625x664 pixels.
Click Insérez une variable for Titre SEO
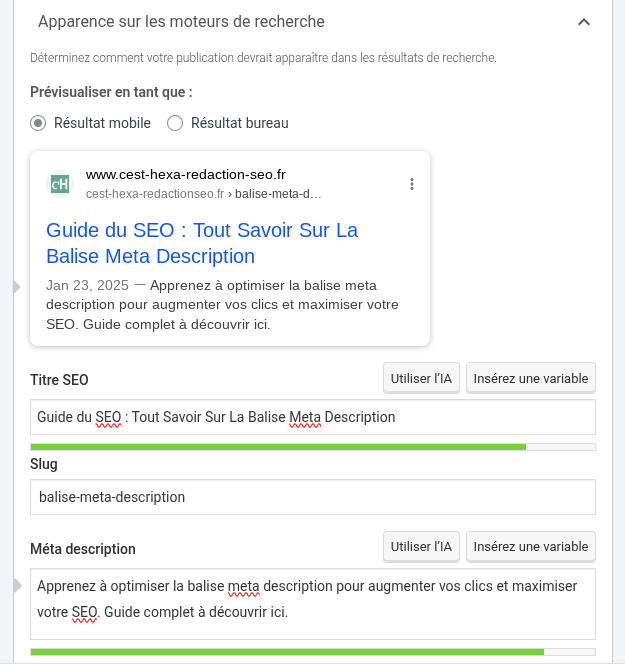[531, 378]
